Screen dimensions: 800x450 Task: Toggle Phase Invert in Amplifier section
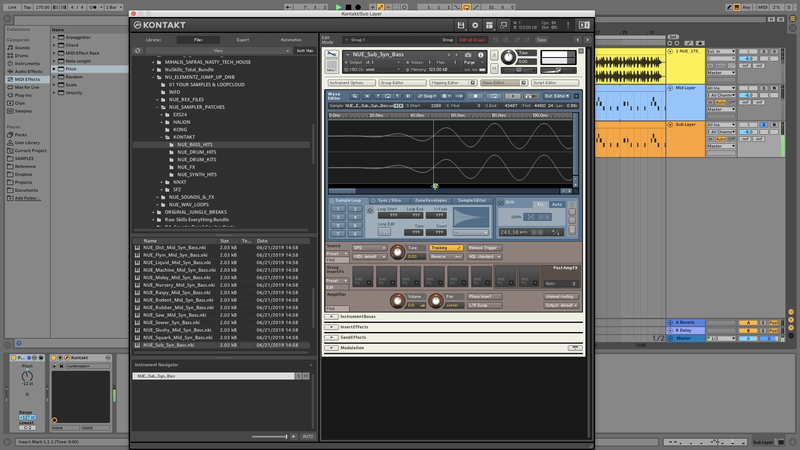point(485,296)
